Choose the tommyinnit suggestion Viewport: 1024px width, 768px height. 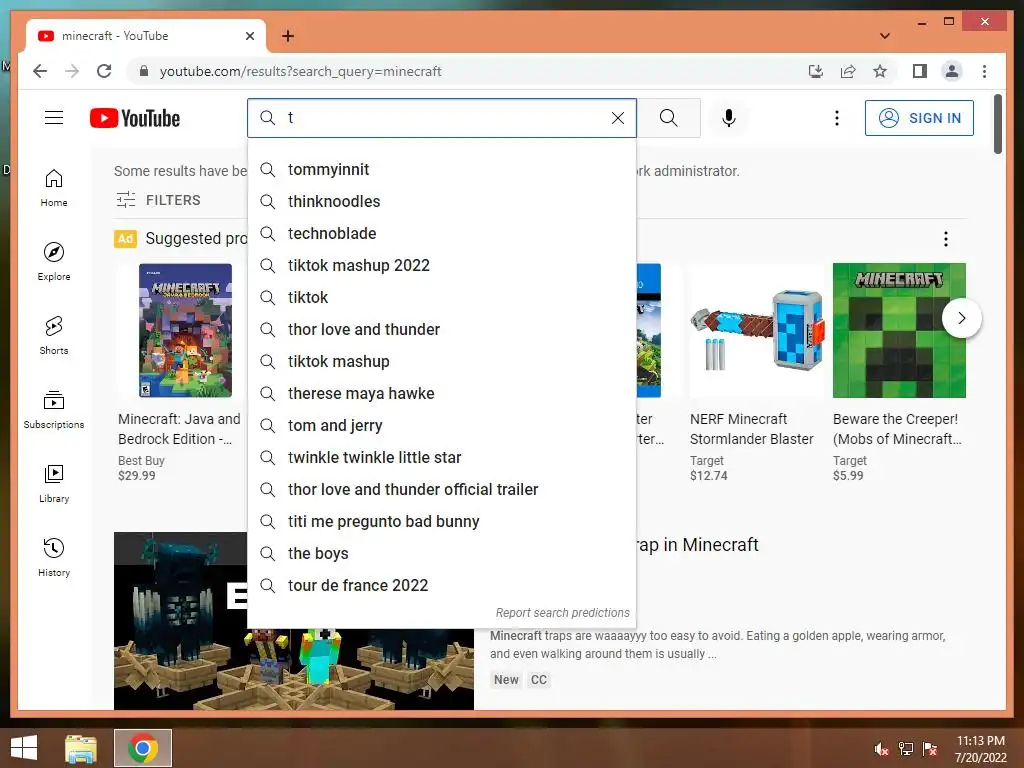(x=442, y=170)
